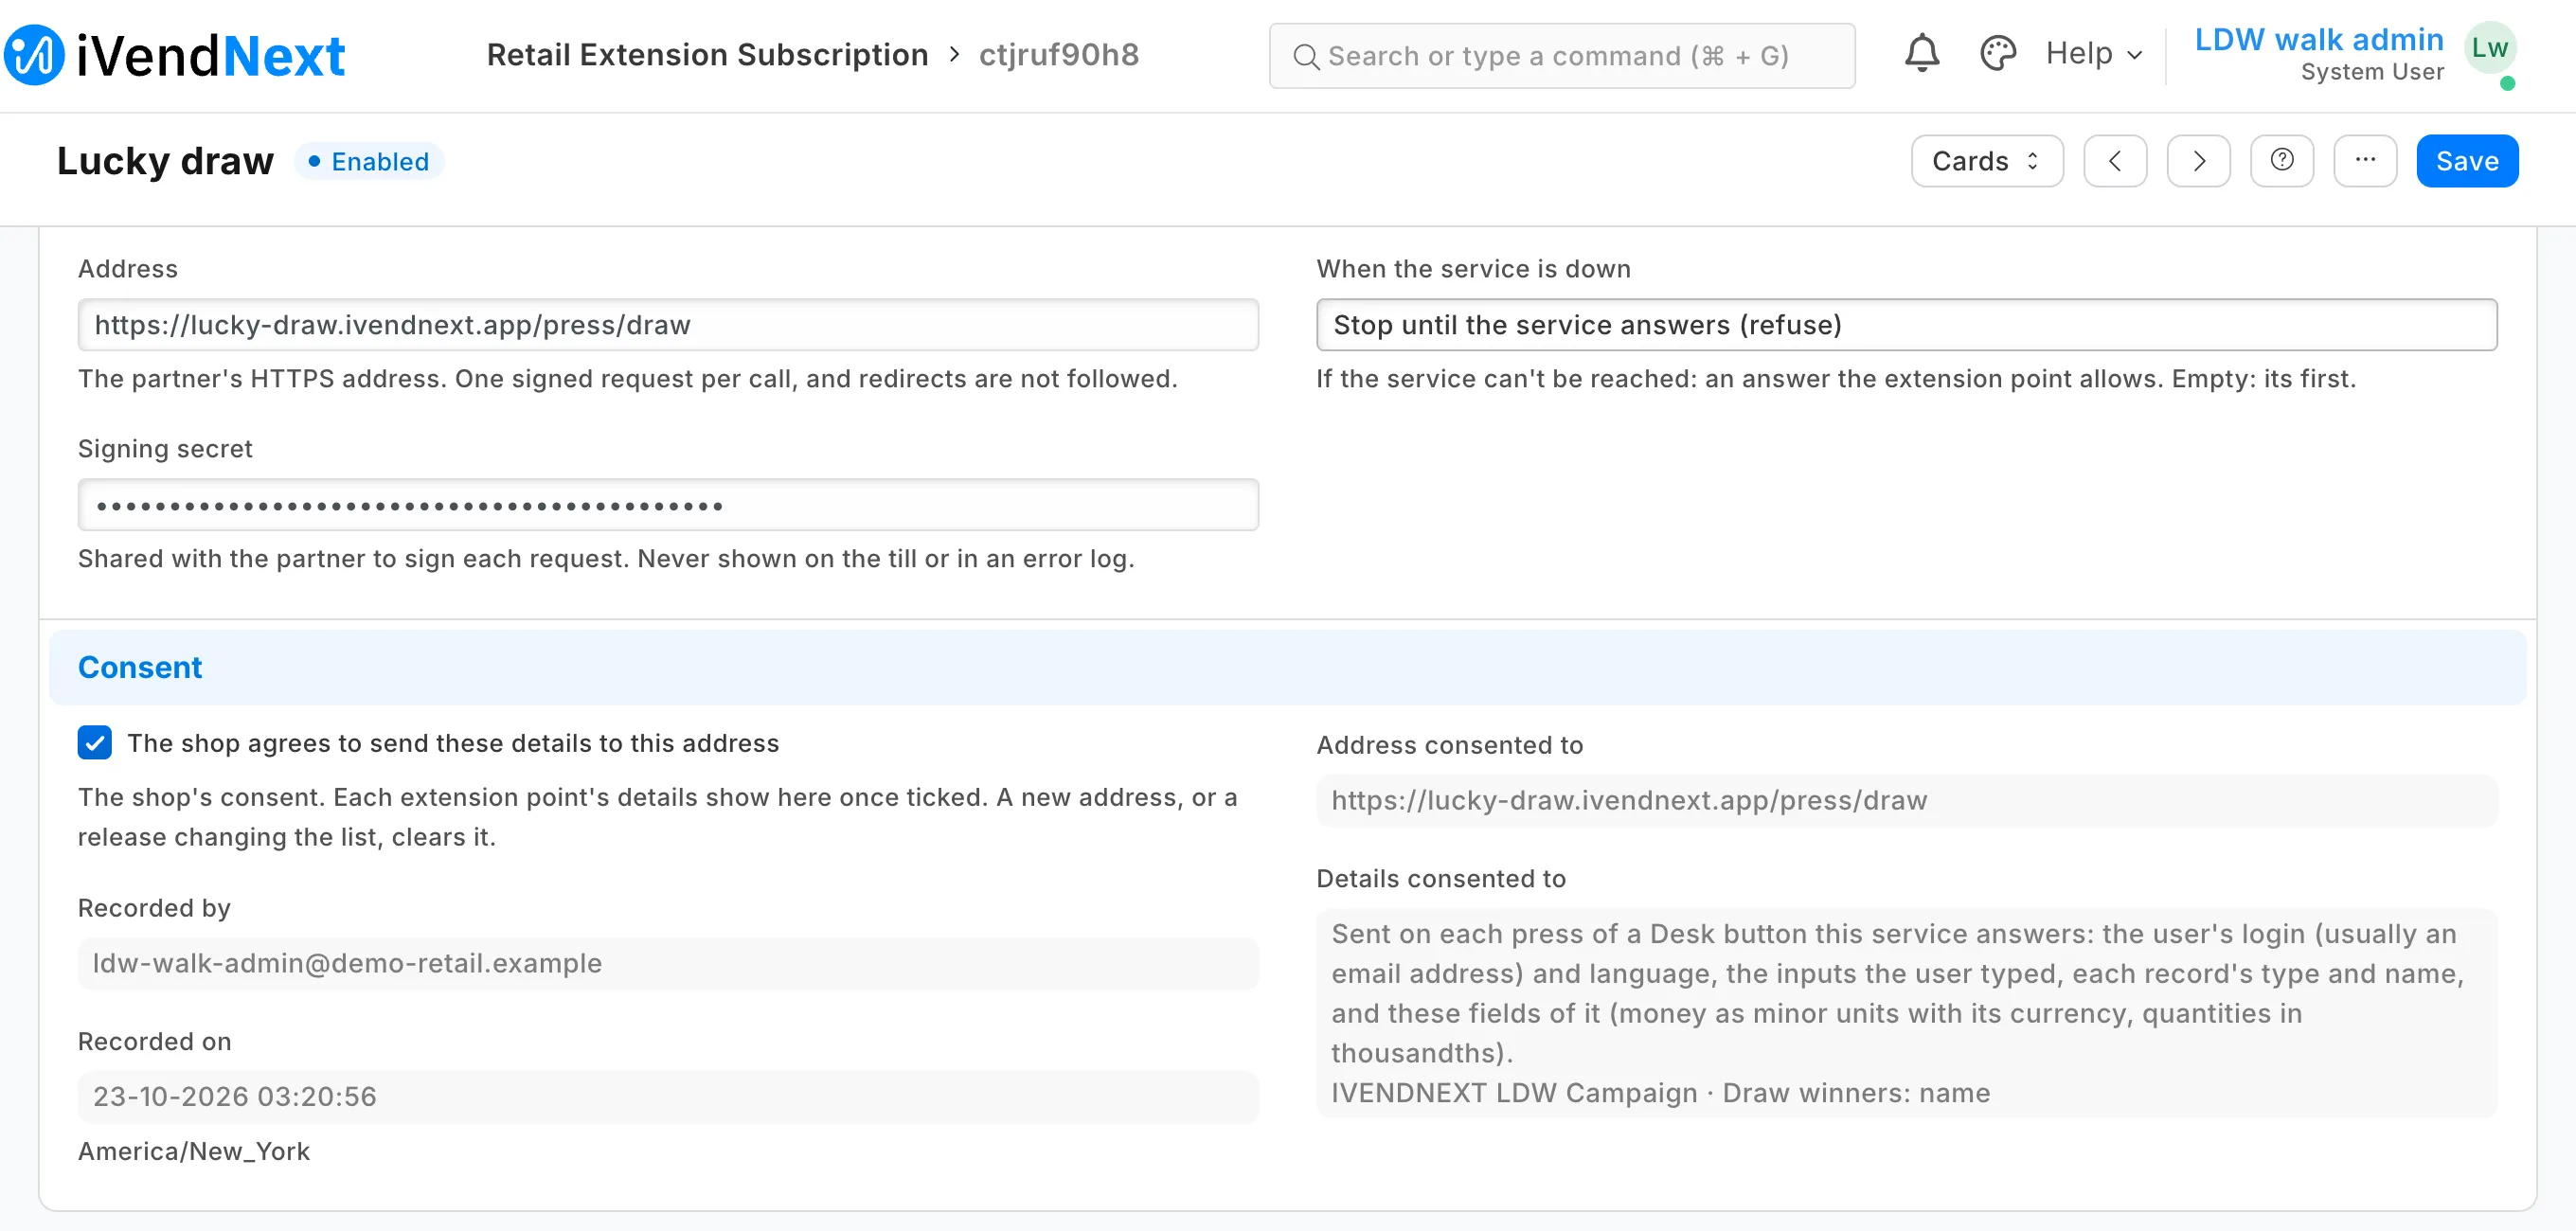Image resolution: width=2576 pixels, height=1231 pixels.
Task: Save the Lucky draw record
Action: click(2466, 161)
